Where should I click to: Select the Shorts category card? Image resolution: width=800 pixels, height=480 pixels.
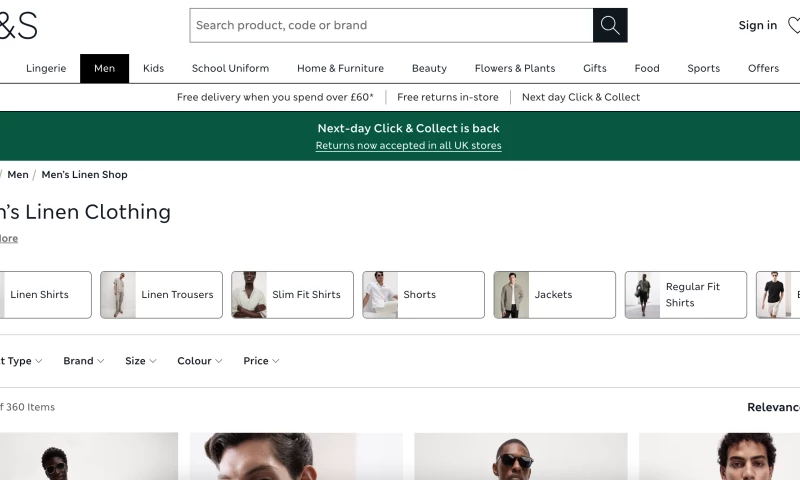(423, 295)
